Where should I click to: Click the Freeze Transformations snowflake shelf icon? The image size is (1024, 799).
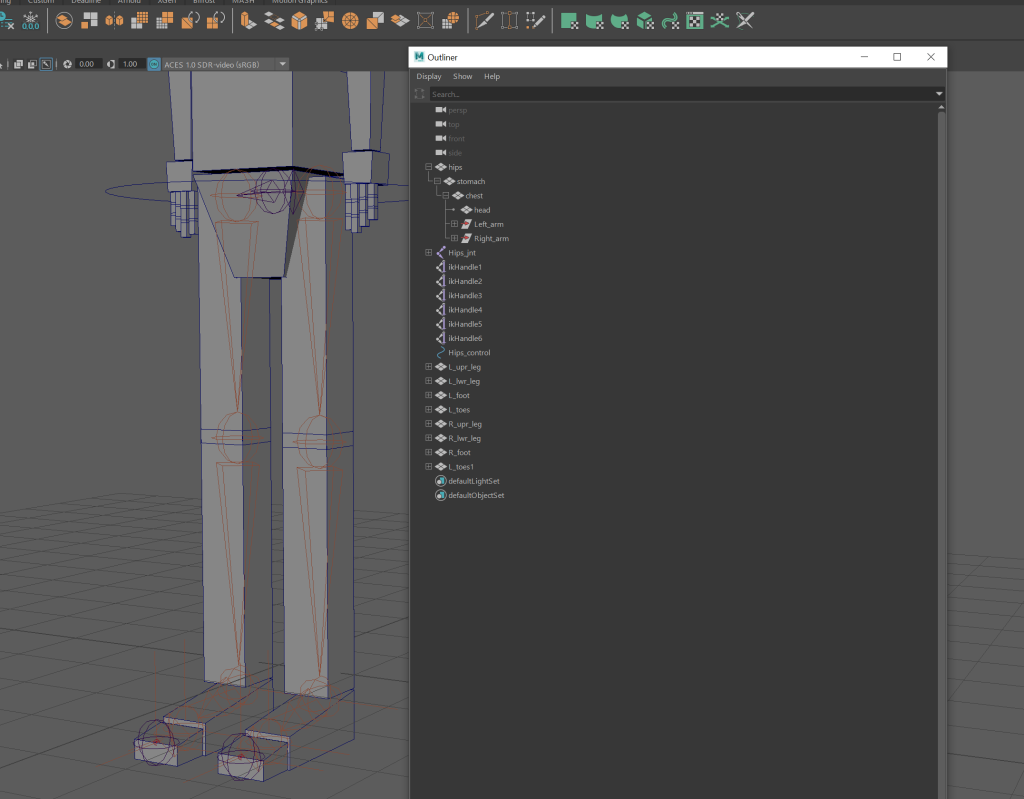[x=31, y=21]
